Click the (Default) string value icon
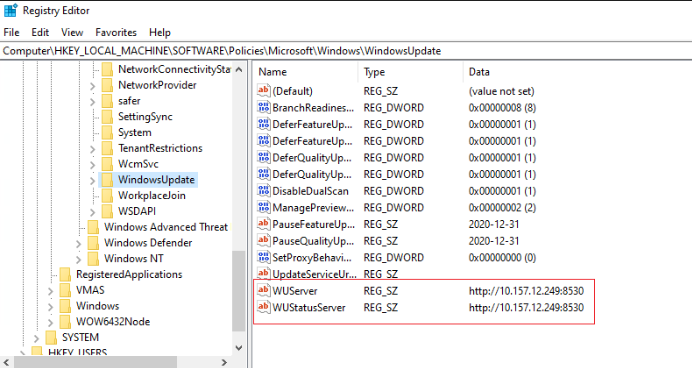Image resolution: width=692 pixels, height=368 pixels. coord(263,91)
